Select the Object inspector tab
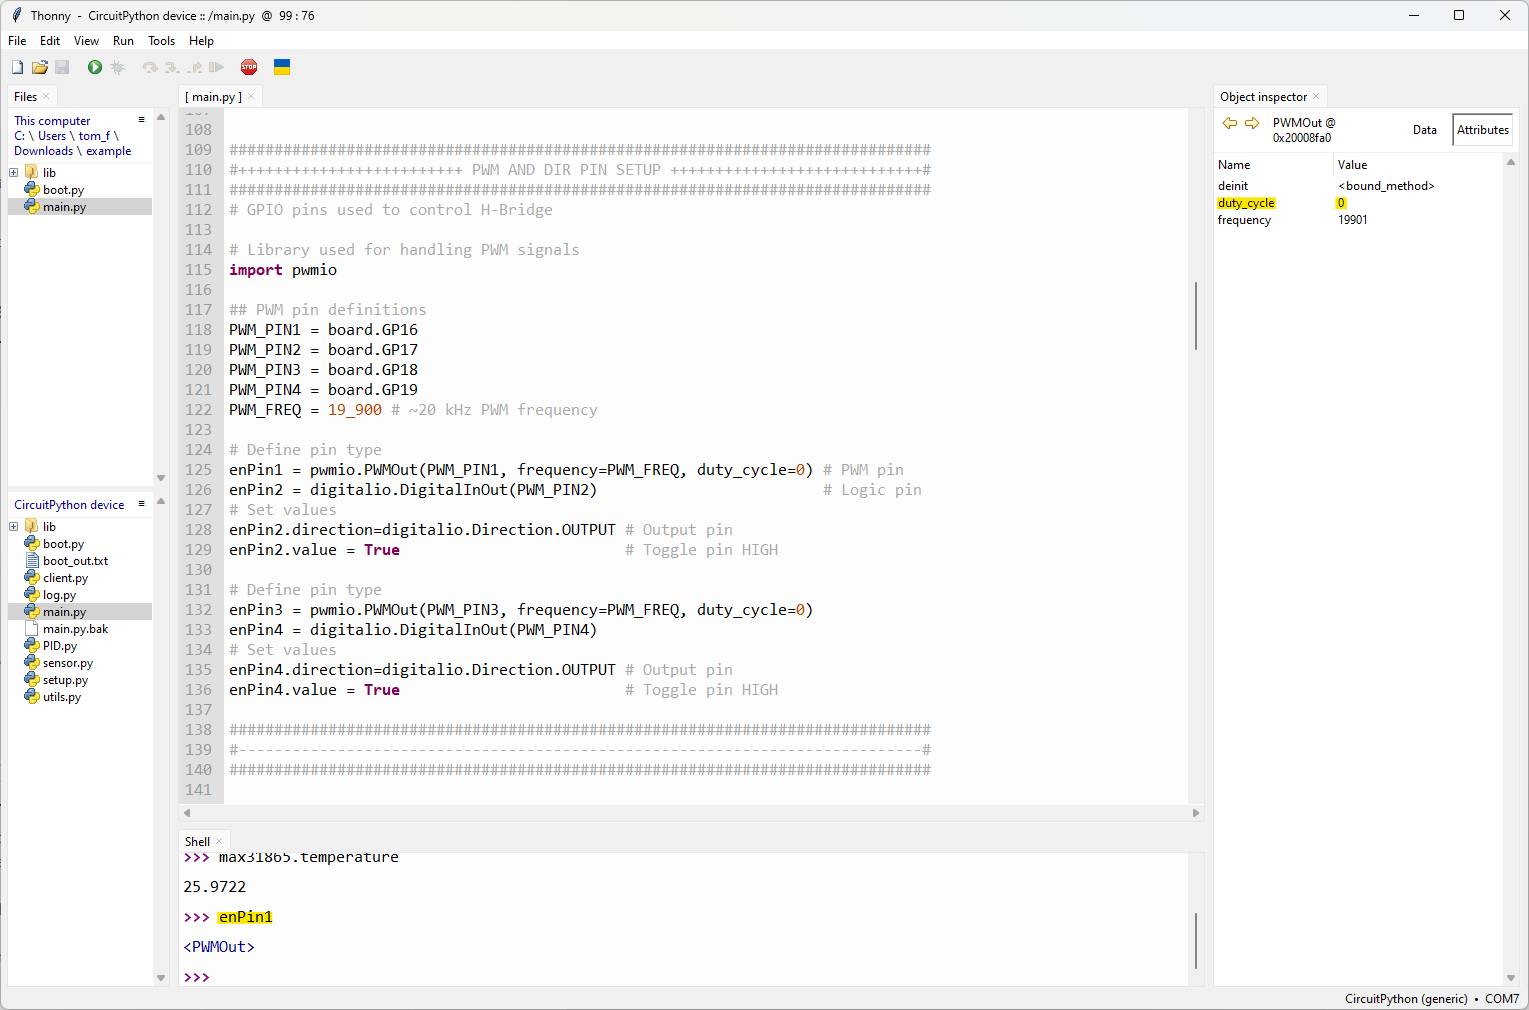 tap(1263, 97)
